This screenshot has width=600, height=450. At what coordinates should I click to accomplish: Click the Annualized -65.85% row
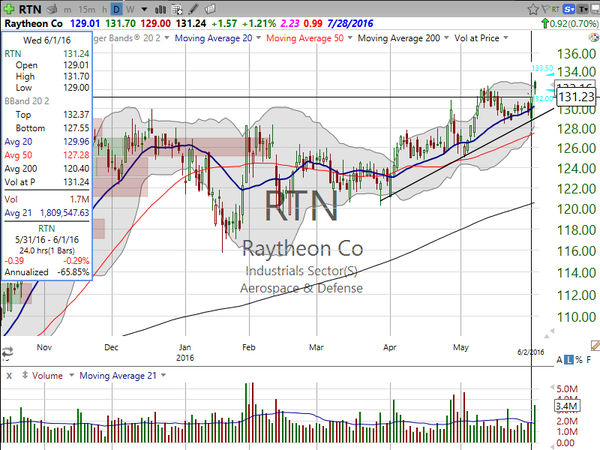(x=47, y=272)
